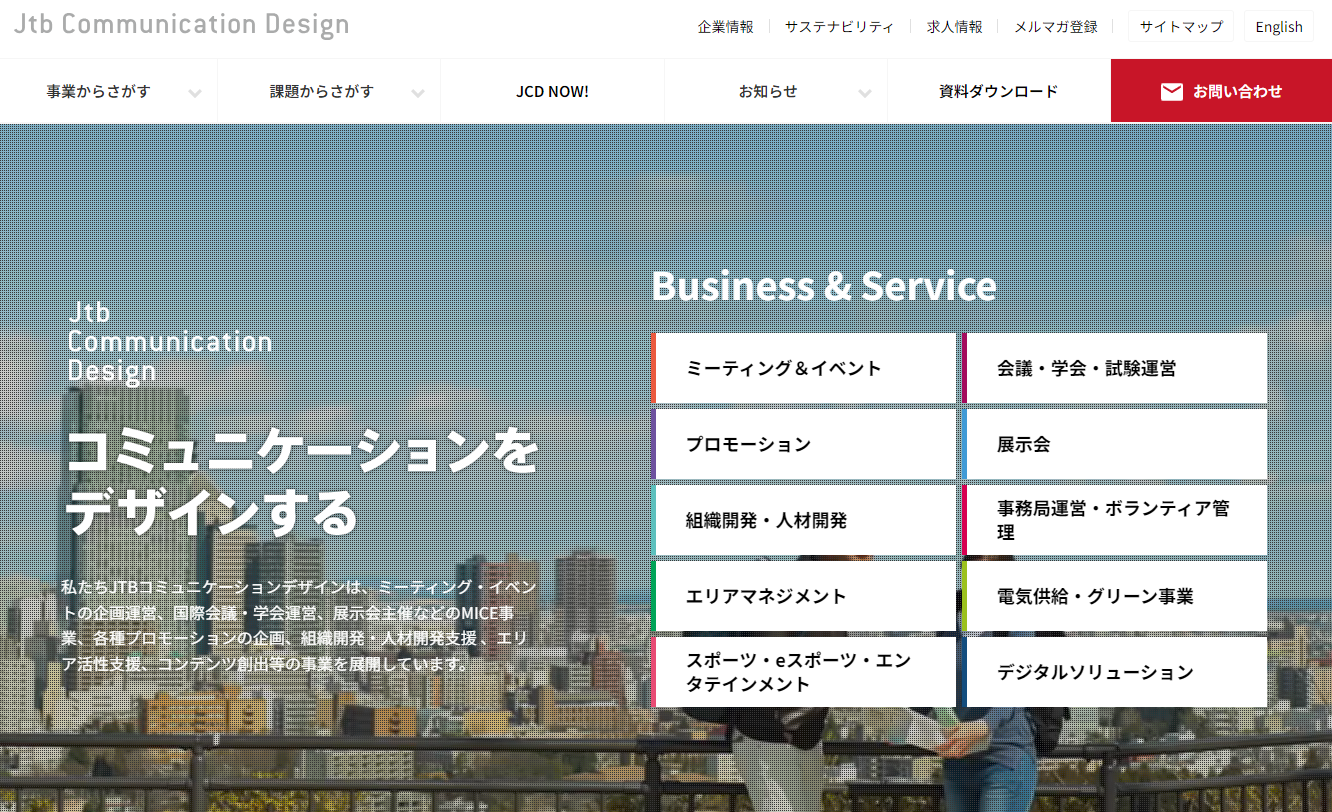Select スポーツ・eスポーツ・エンタテインメント tile
1332x812 pixels.
[804, 672]
